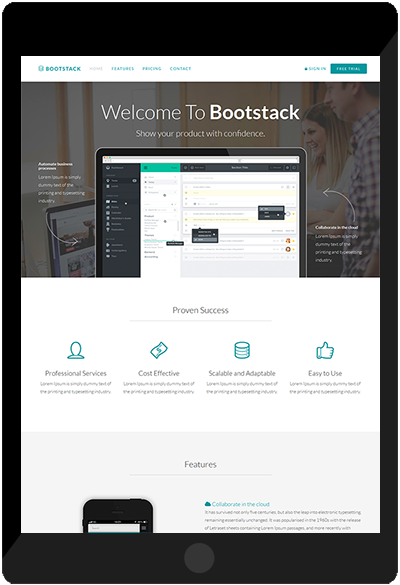Open the Pricing page from navbar
Viewport: 400px width, 585px height.
tap(151, 69)
